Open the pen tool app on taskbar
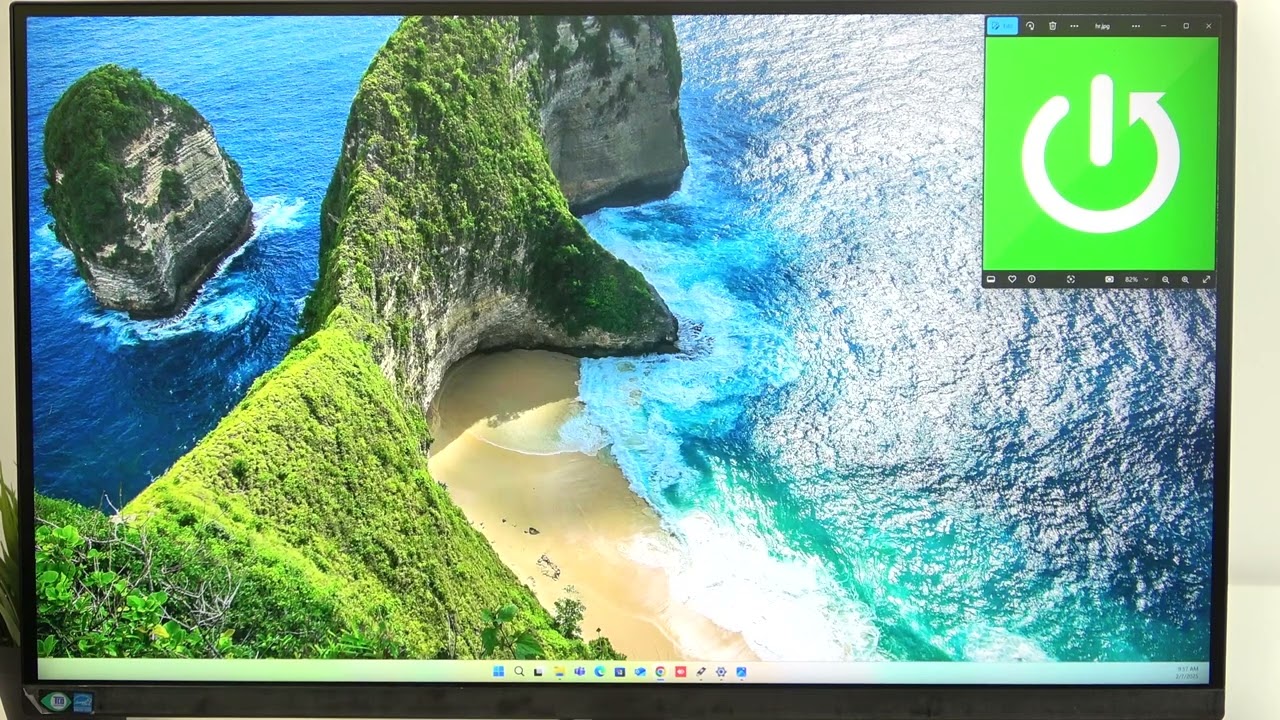Viewport: 1280px width, 720px height. point(701,671)
